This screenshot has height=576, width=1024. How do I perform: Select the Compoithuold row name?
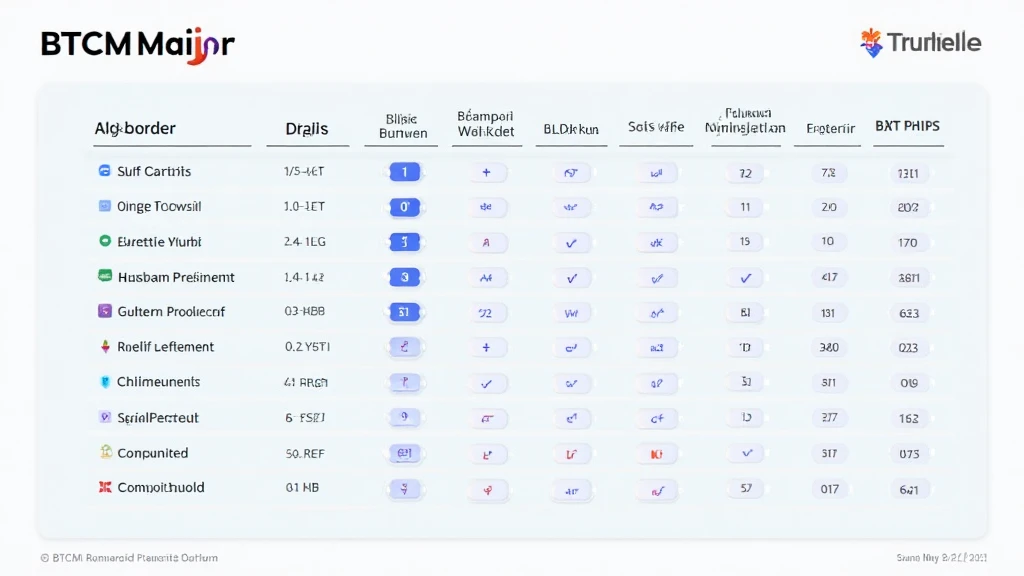[x=161, y=487]
